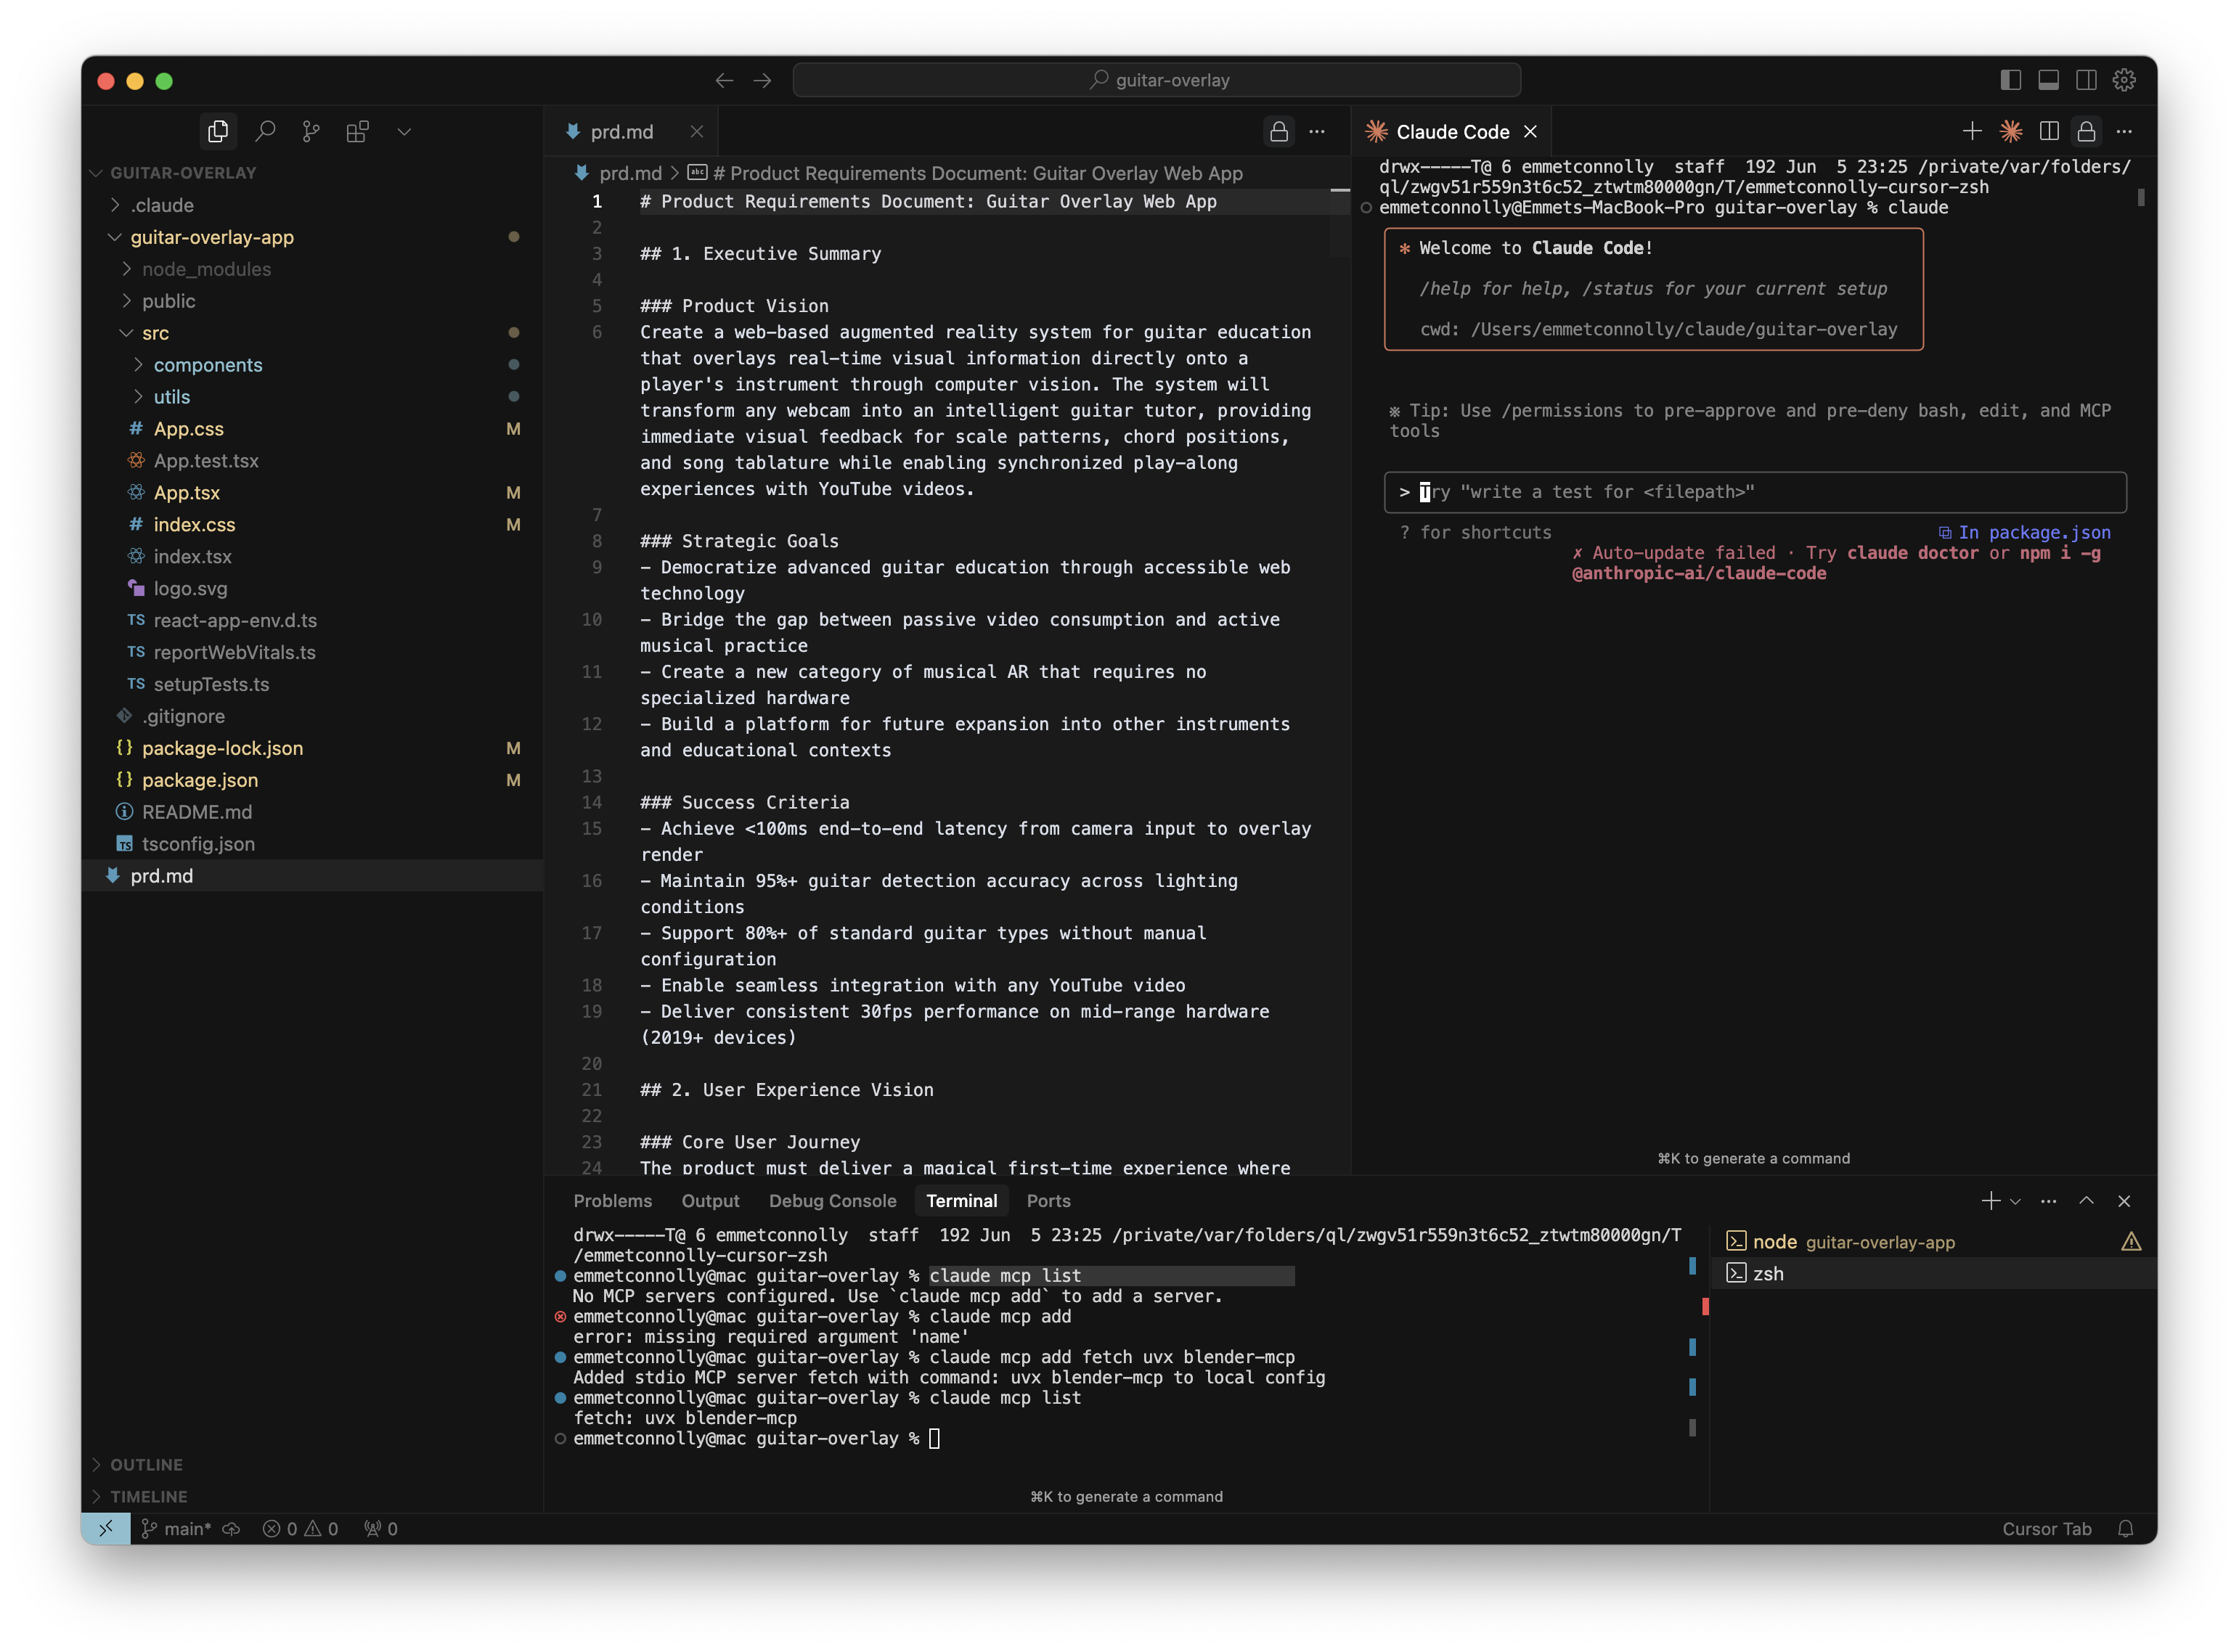
Task: Open README.md file
Action: (312, 812)
